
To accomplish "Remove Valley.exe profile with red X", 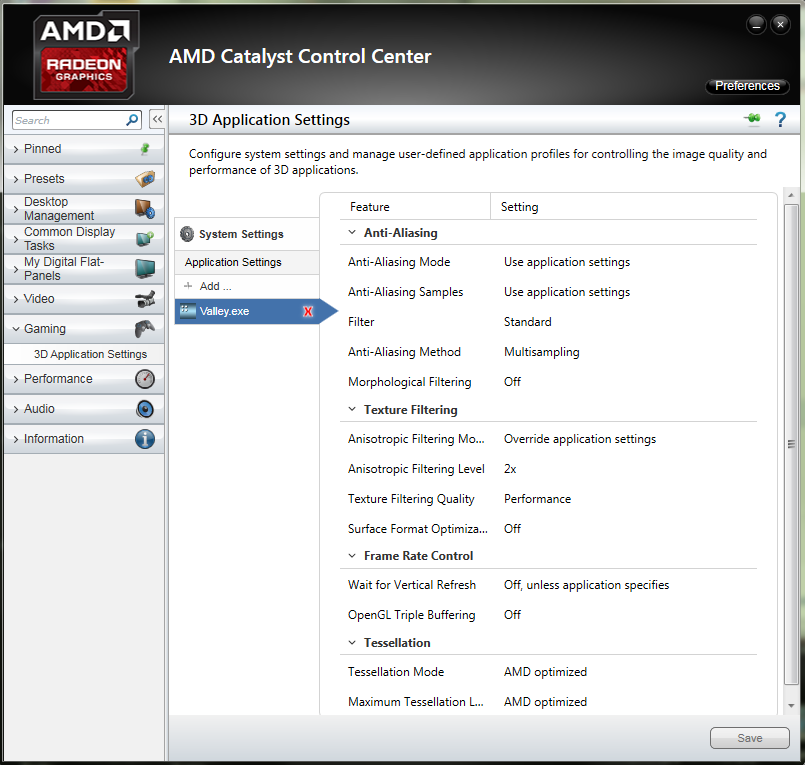I will point(308,311).
